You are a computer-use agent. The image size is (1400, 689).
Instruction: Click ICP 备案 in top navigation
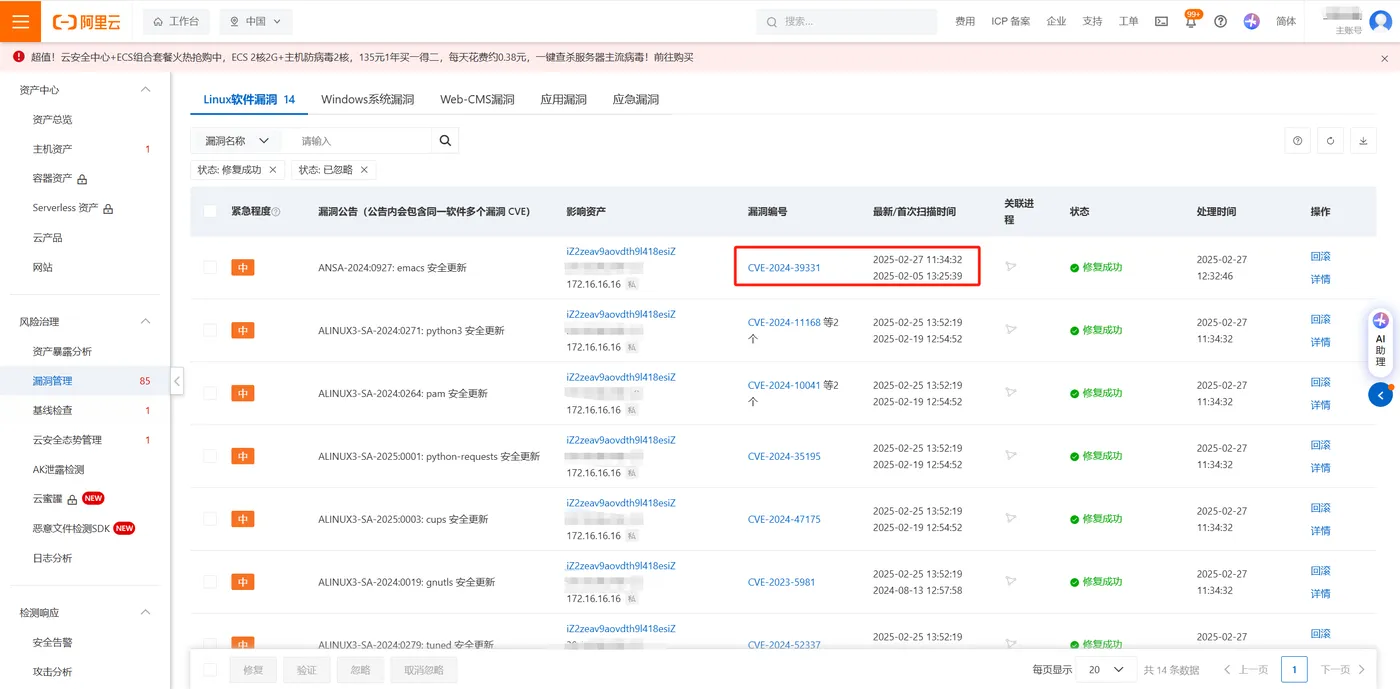[x=1010, y=21]
